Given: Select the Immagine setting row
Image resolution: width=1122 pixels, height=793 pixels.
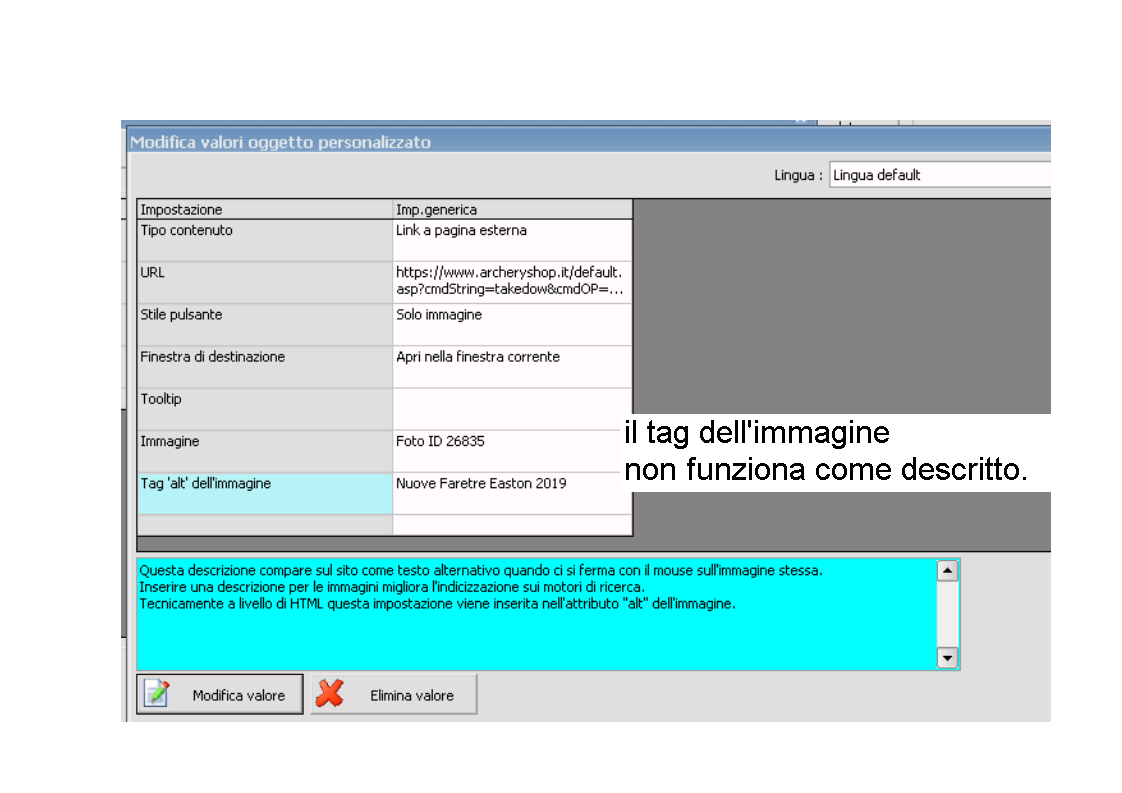Looking at the screenshot, I should coord(385,452).
